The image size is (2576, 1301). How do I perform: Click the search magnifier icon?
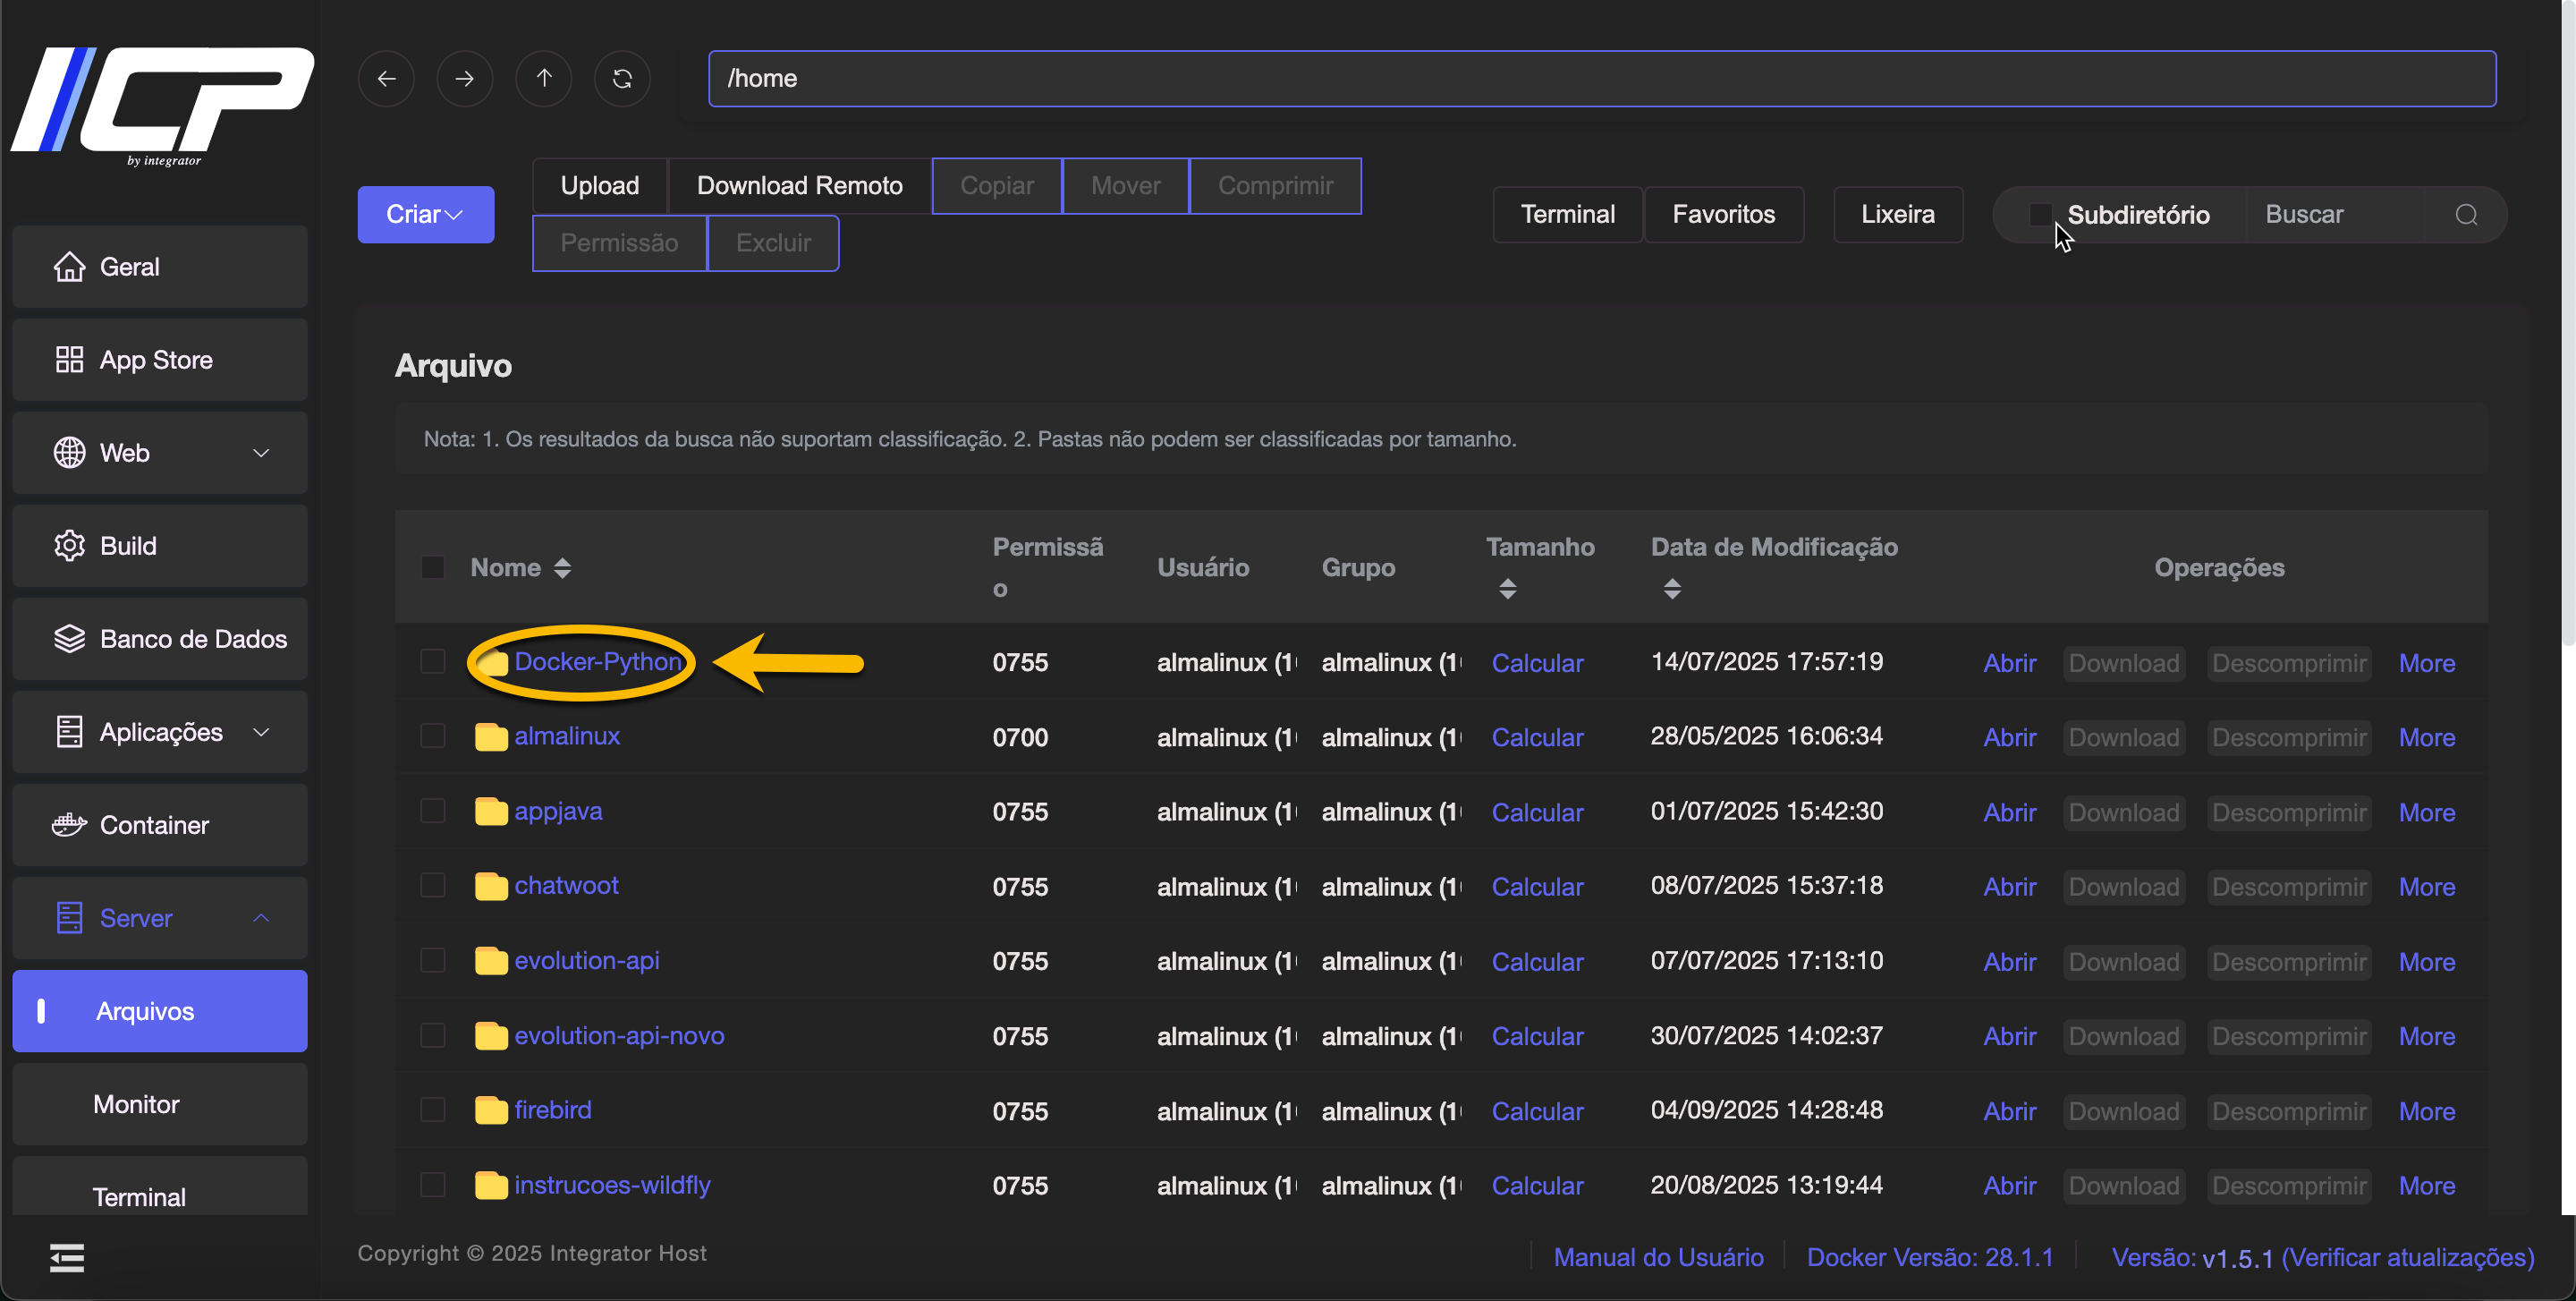[x=2466, y=214]
